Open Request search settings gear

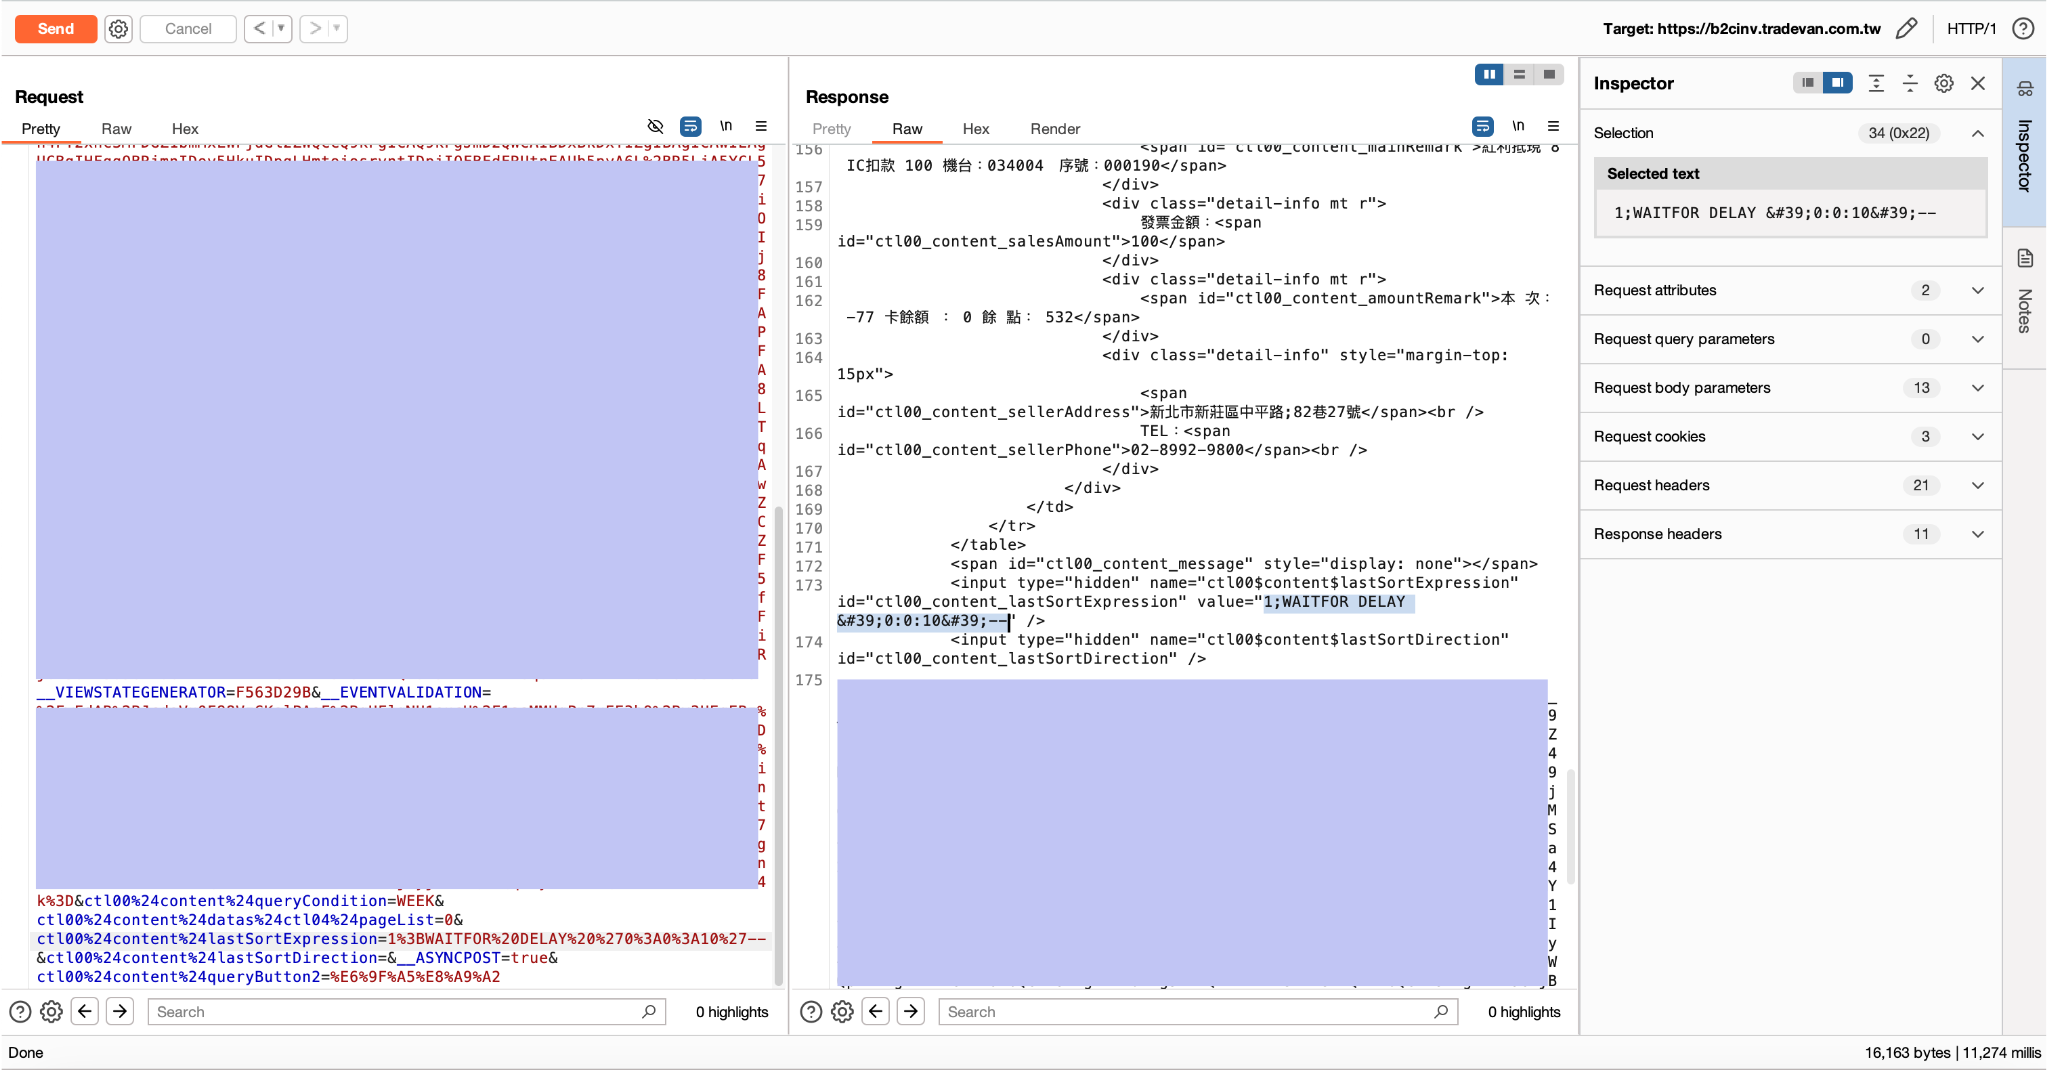coord(52,1012)
